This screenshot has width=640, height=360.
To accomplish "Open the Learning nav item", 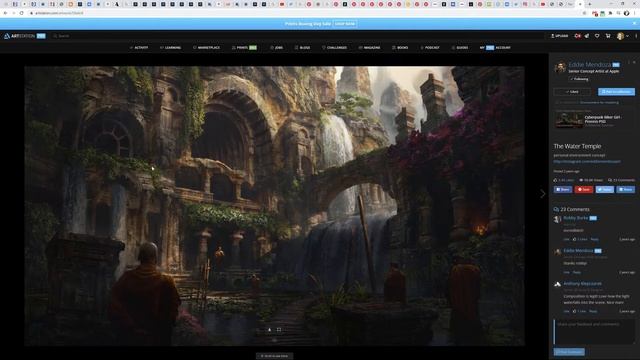I will (171, 48).
